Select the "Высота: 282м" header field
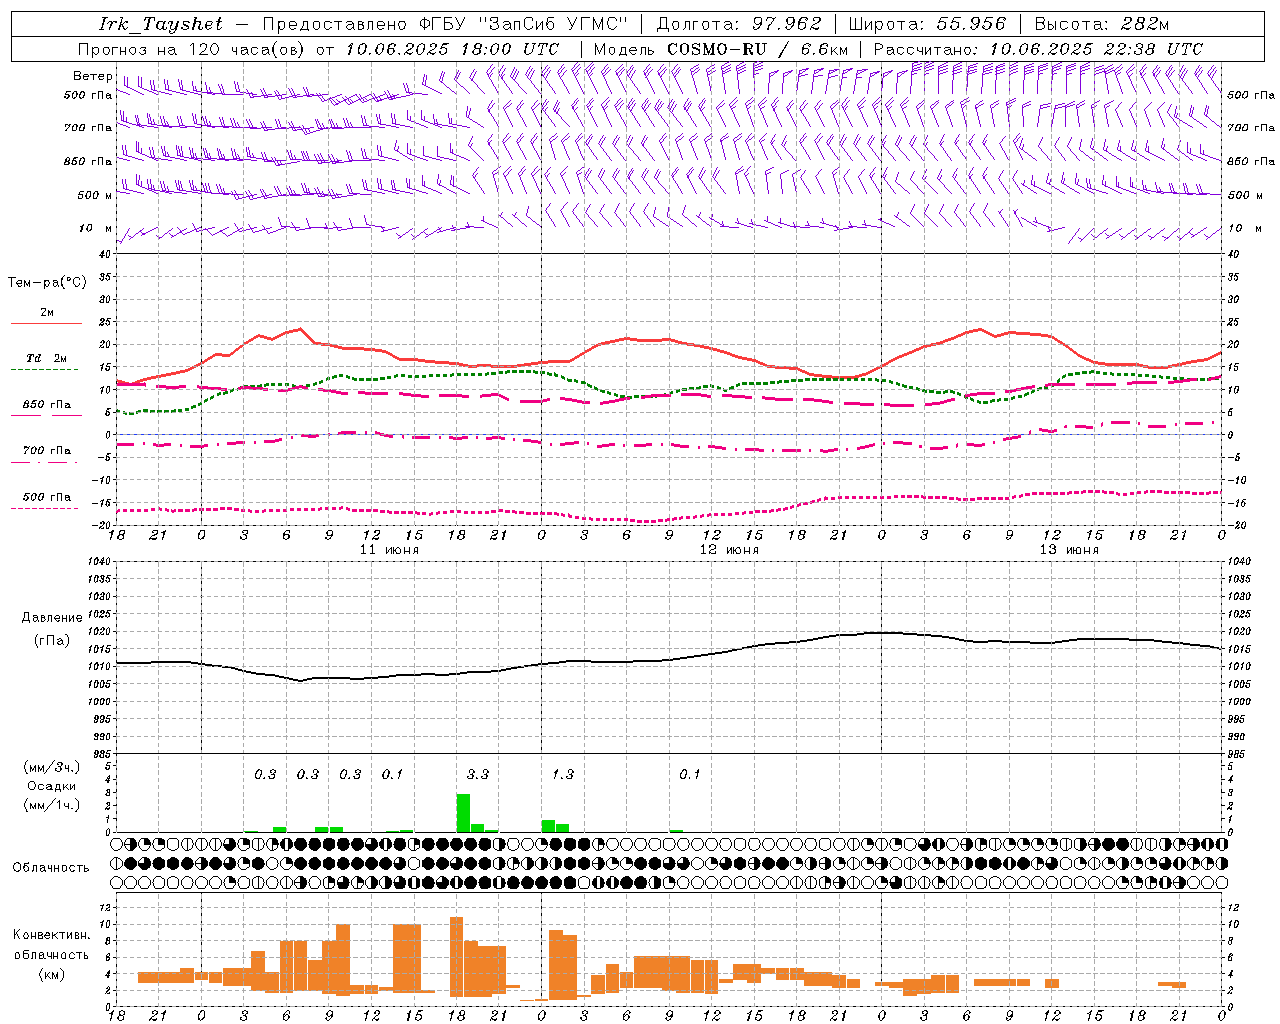Screen dimensions: 1280x1024 tap(1101, 24)
